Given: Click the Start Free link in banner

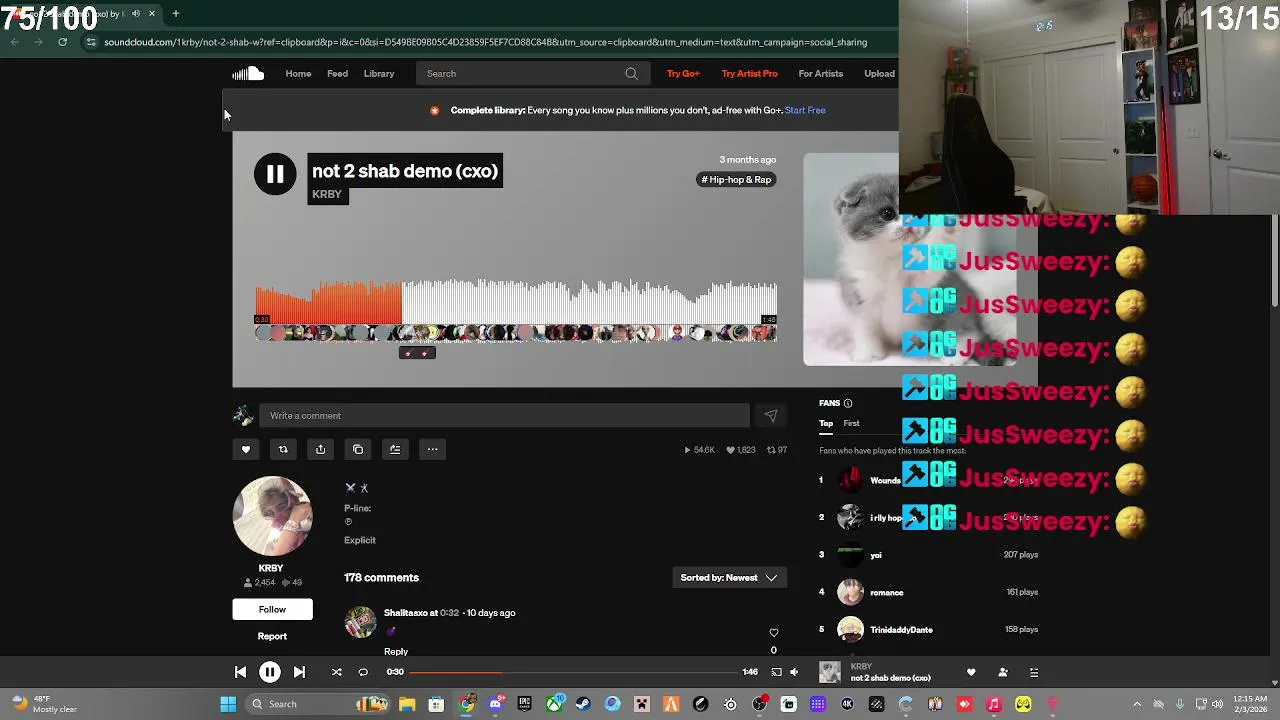Looking at the screenshot, I should (805, 110).
